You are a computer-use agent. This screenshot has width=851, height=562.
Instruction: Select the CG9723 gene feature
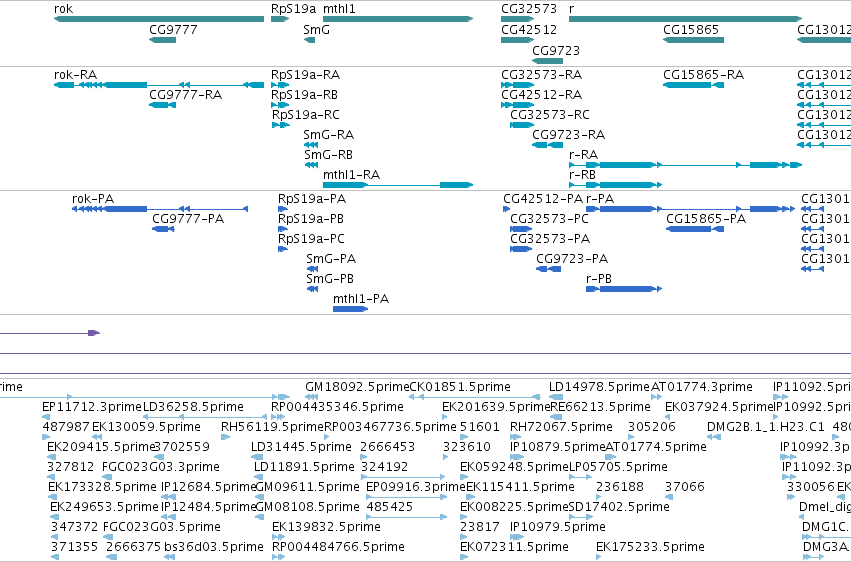547,60
